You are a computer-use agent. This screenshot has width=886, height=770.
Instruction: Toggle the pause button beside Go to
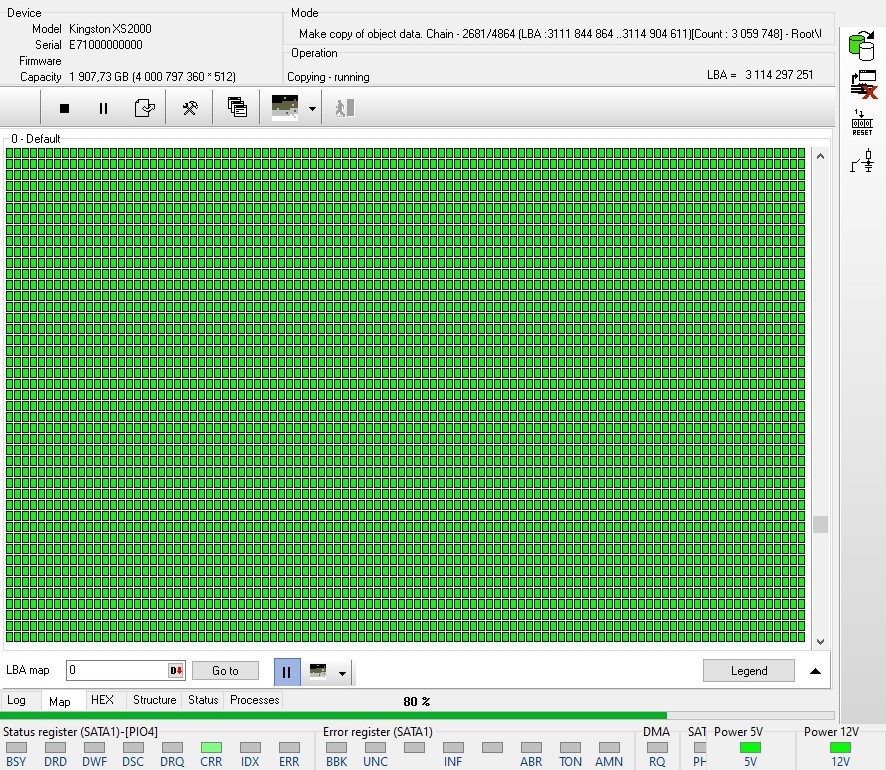(x=286, y=671)
